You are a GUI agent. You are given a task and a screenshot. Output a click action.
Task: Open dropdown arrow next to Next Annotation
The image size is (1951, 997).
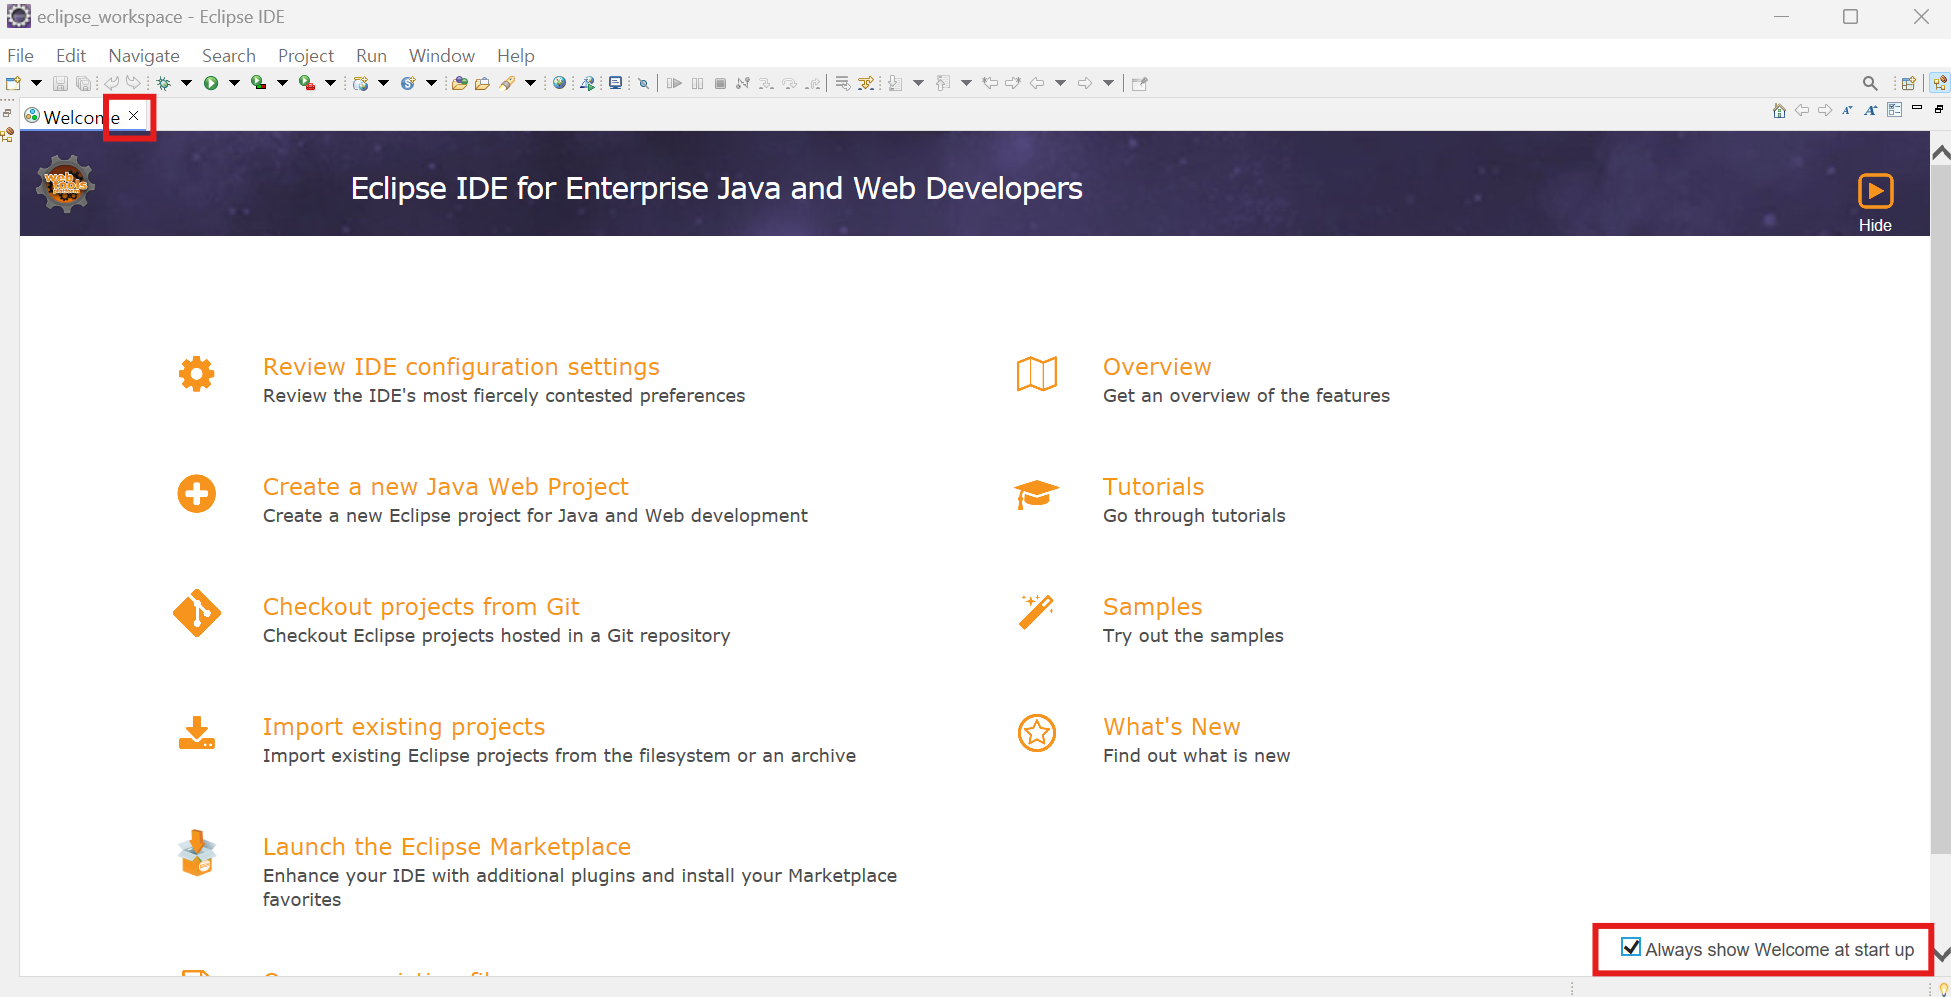pos(918,83)
